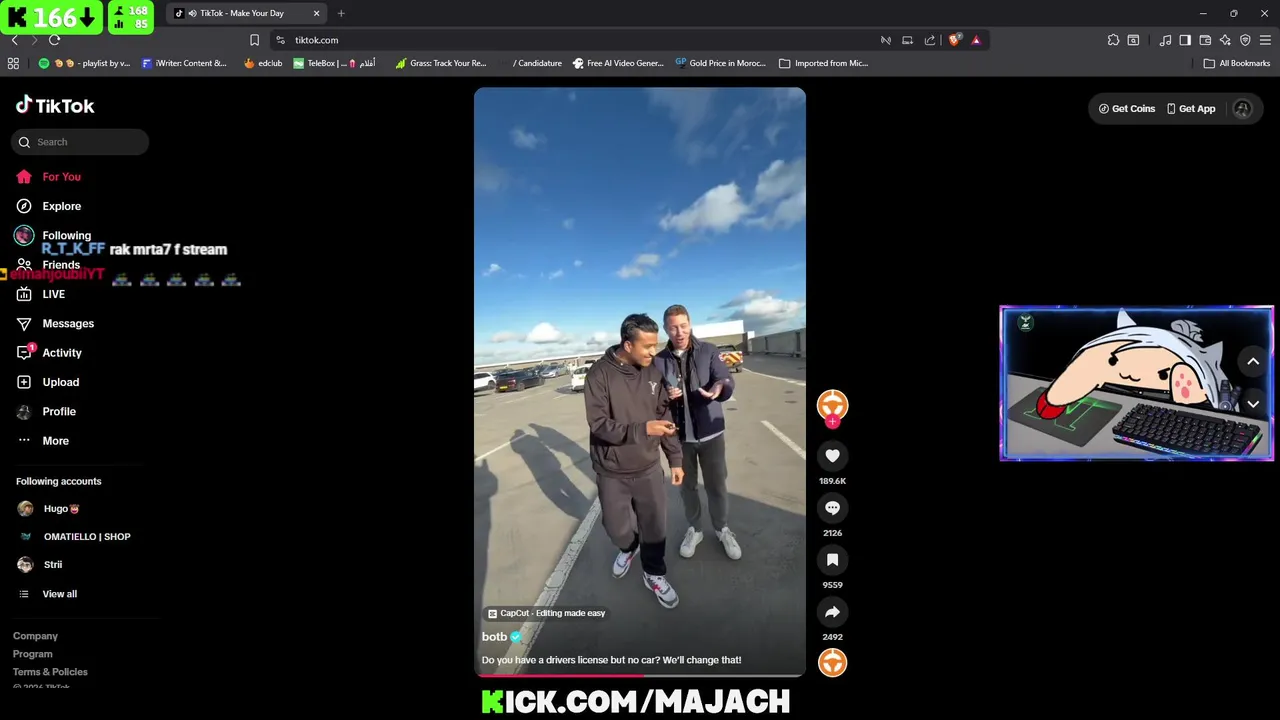The height and width of the screenshot is (720, 1280).
Task: Save the video with the bookmark icon
Action: point(832,560)
